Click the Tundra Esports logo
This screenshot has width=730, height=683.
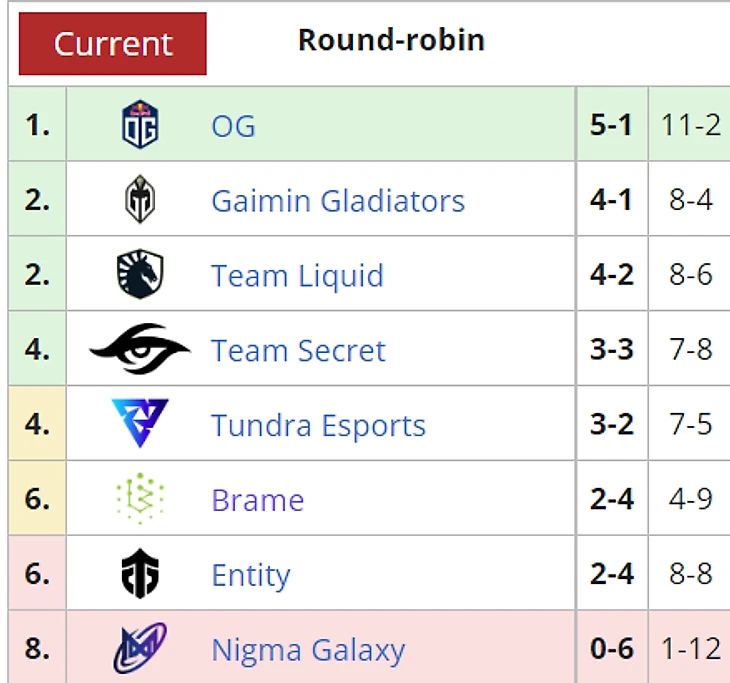[x=140, y=424]
